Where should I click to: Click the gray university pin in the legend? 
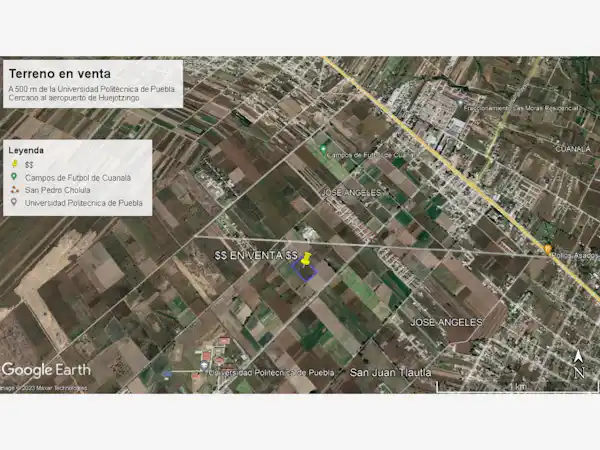(13, 202)
